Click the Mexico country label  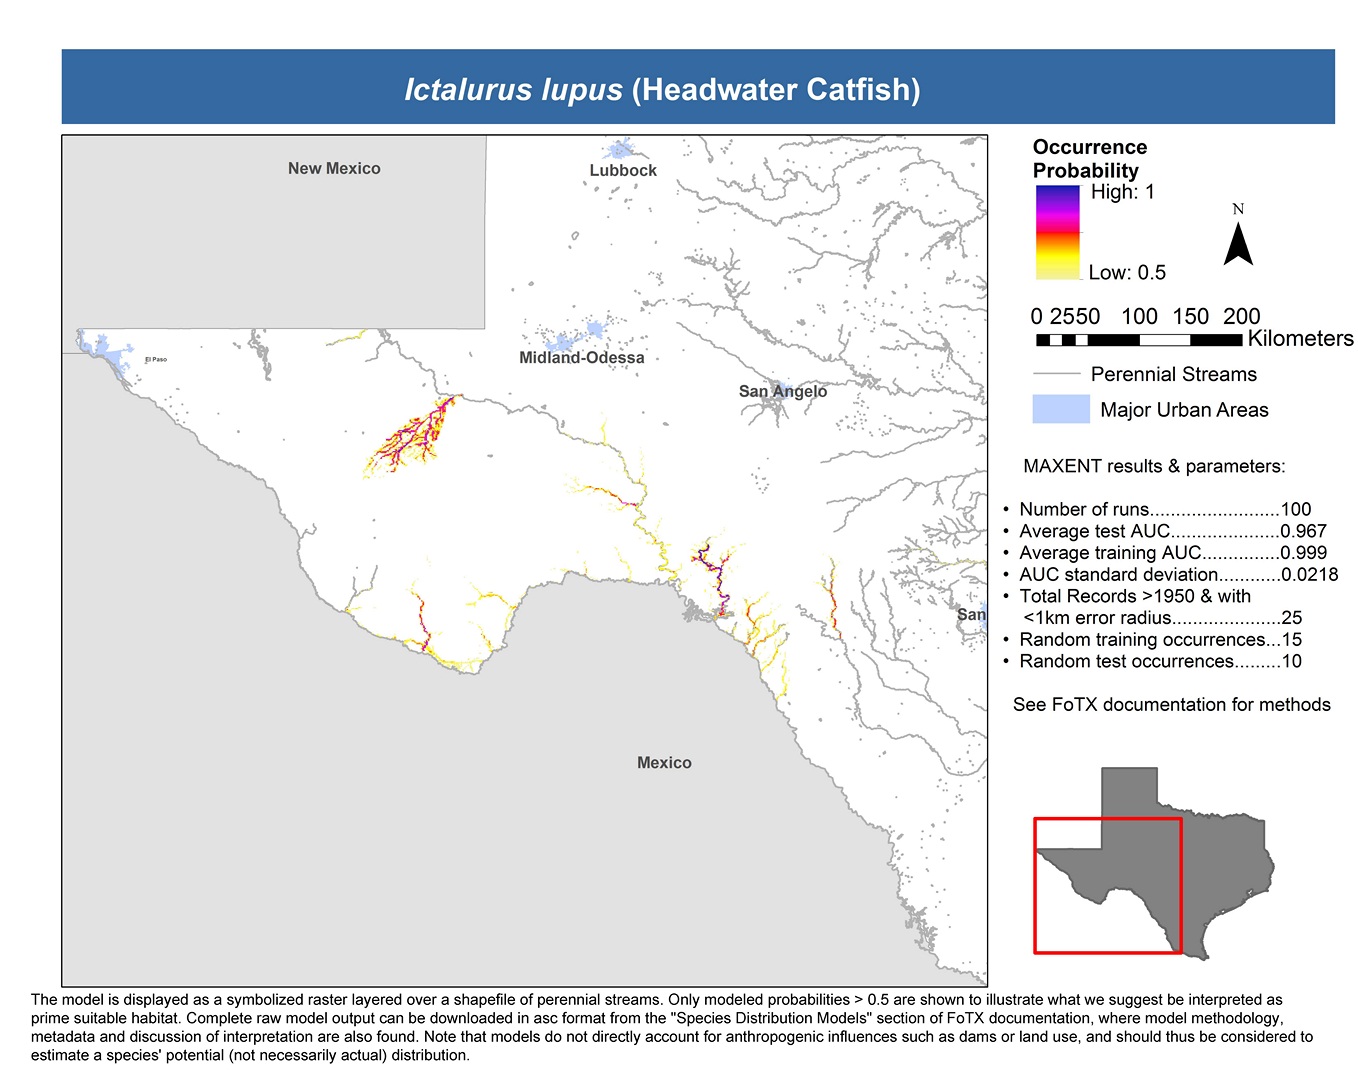click(664, 763)
